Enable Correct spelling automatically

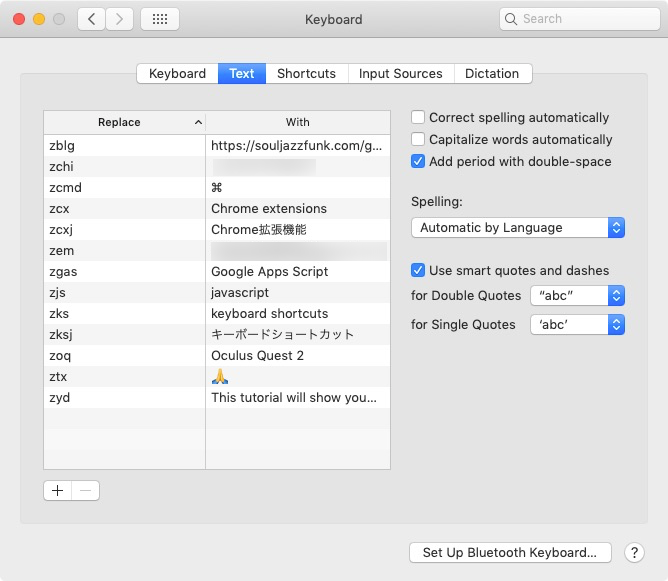tap(418, 118)
